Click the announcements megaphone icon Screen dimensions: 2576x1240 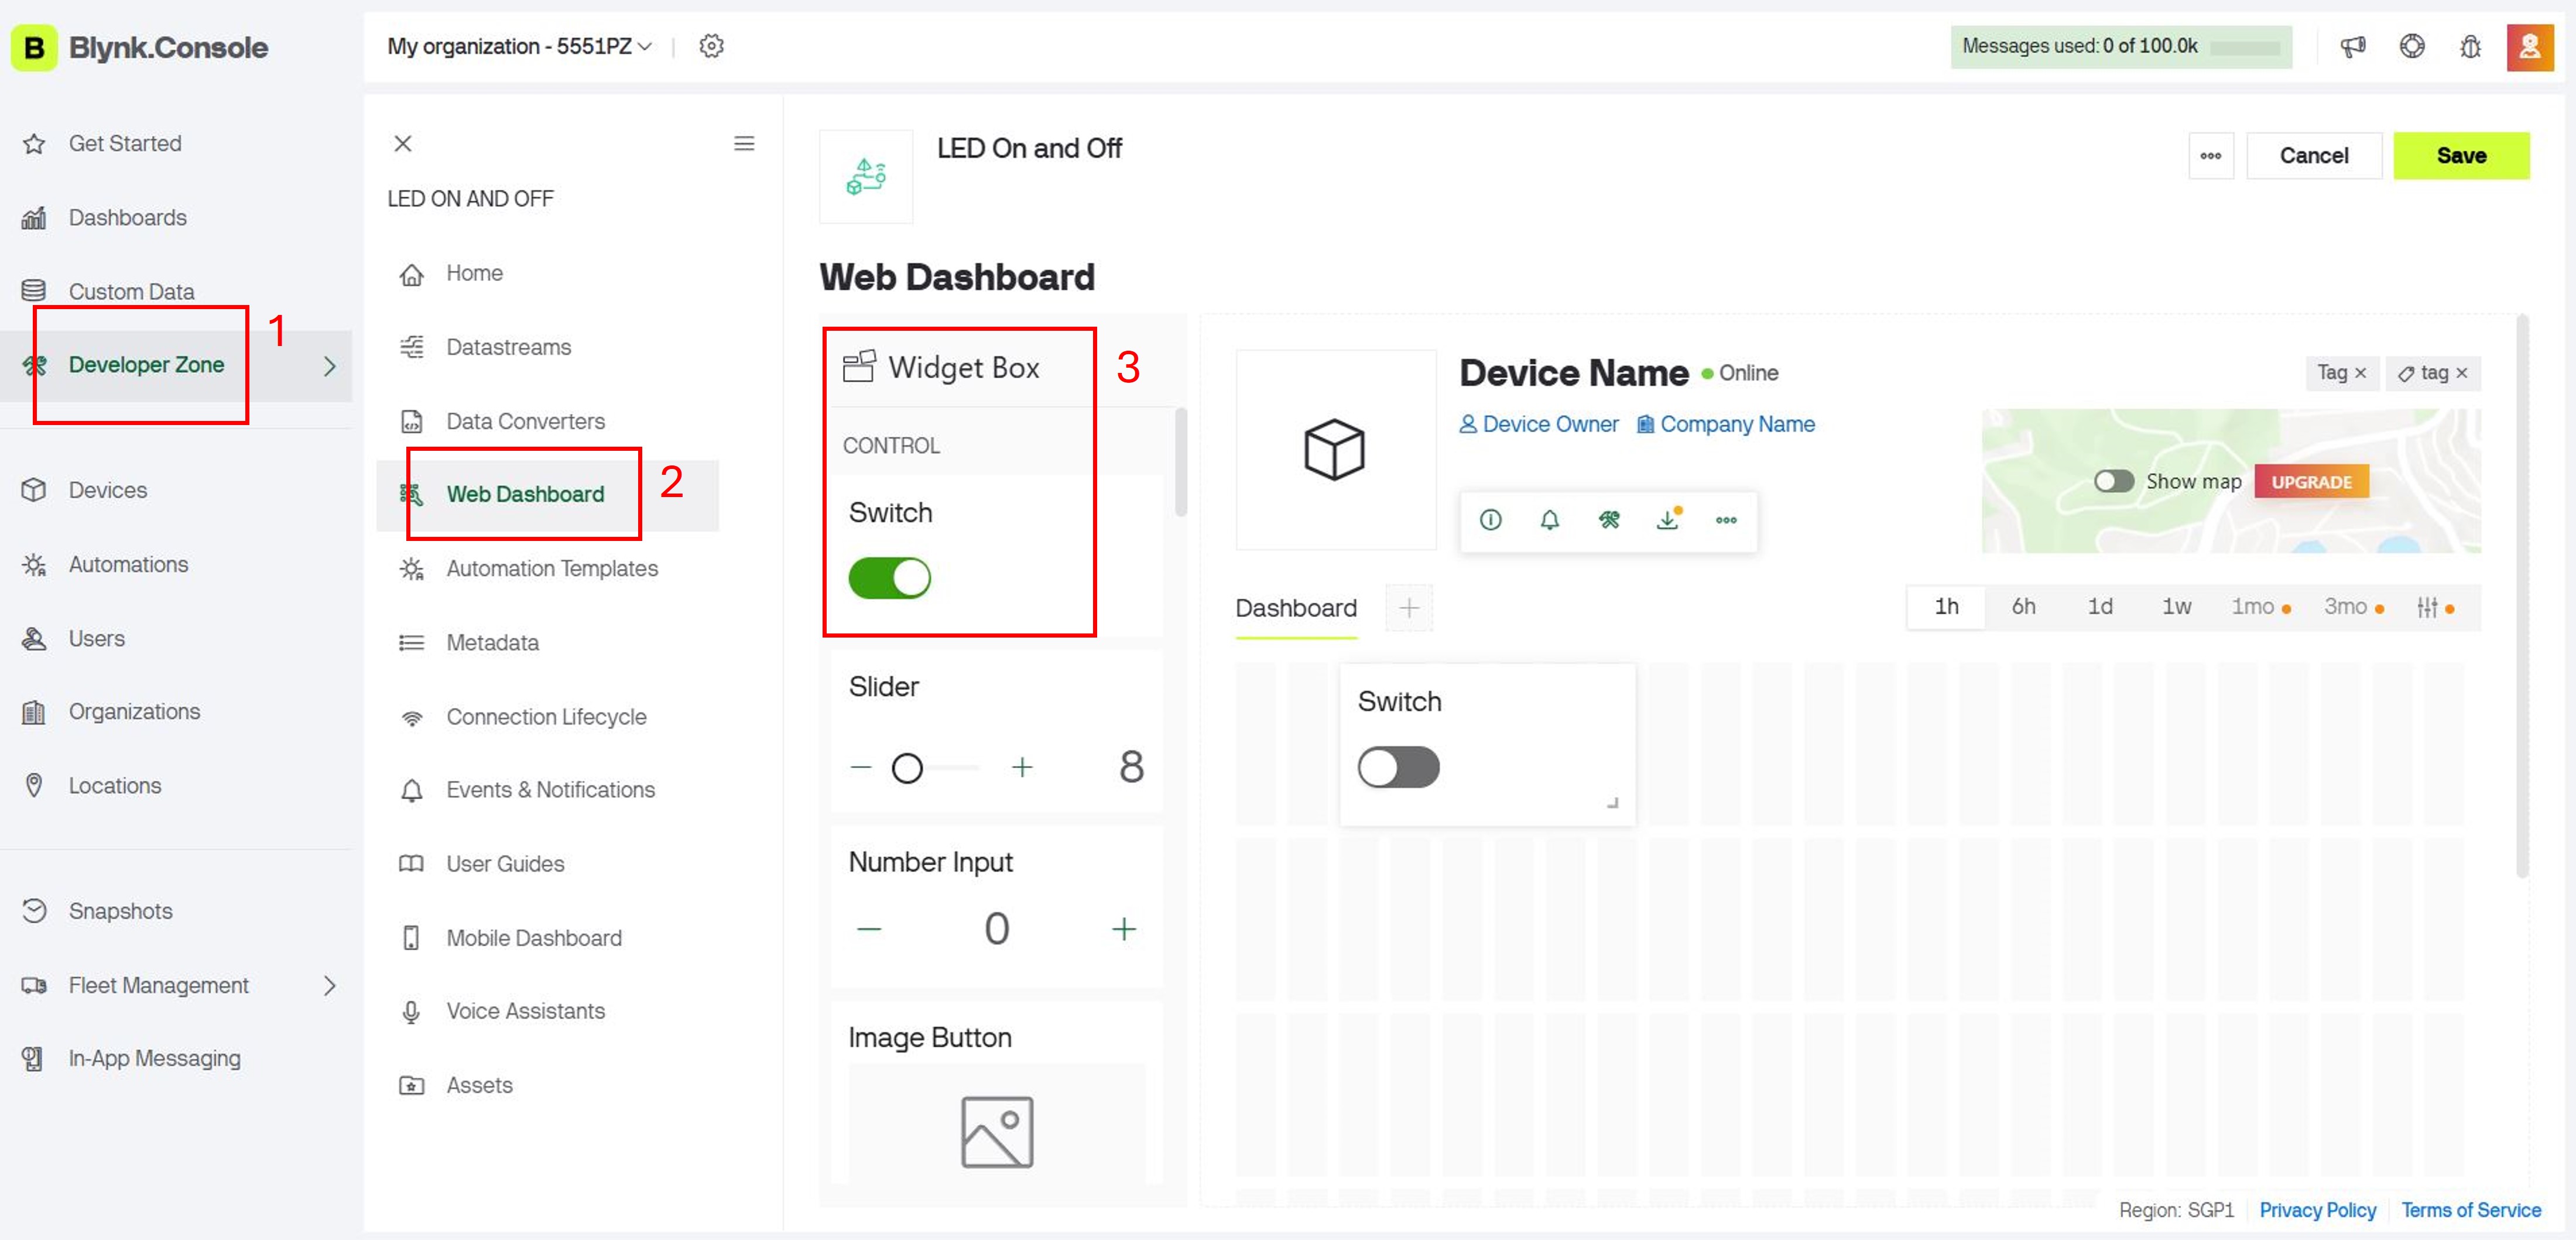[x=2353, y=46]
